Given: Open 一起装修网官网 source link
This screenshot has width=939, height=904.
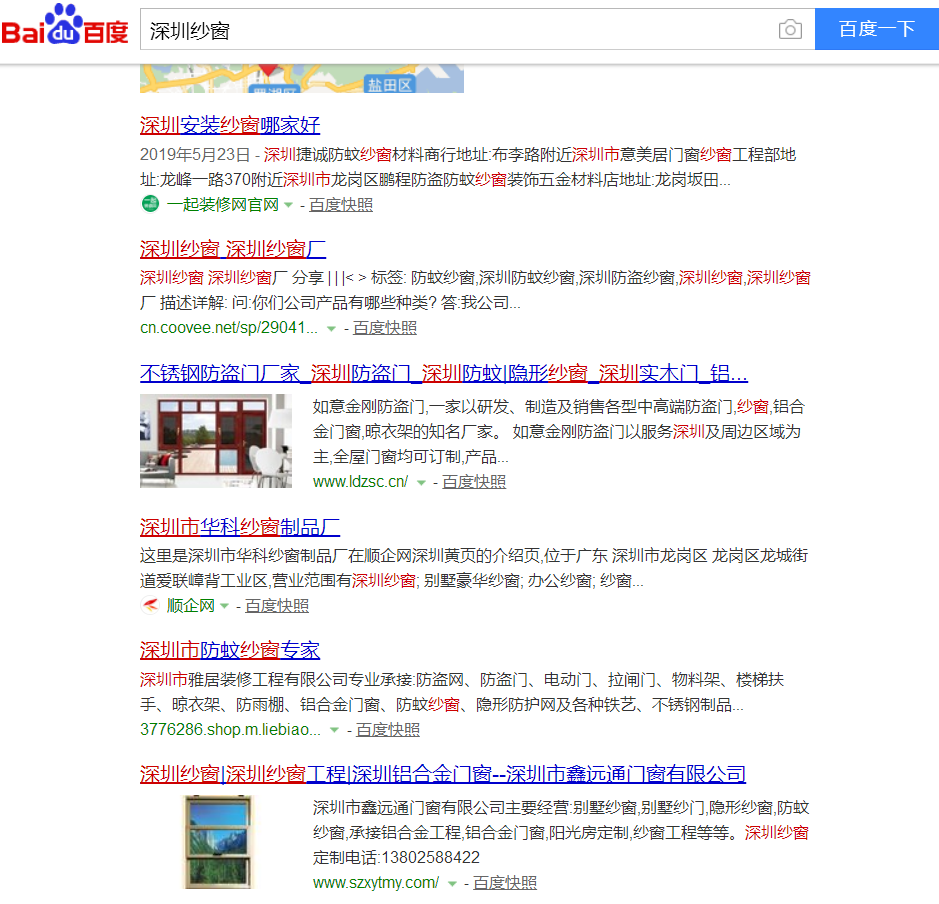Looking at the screenshot, I should pyautogui.click(x=223, y=205).
